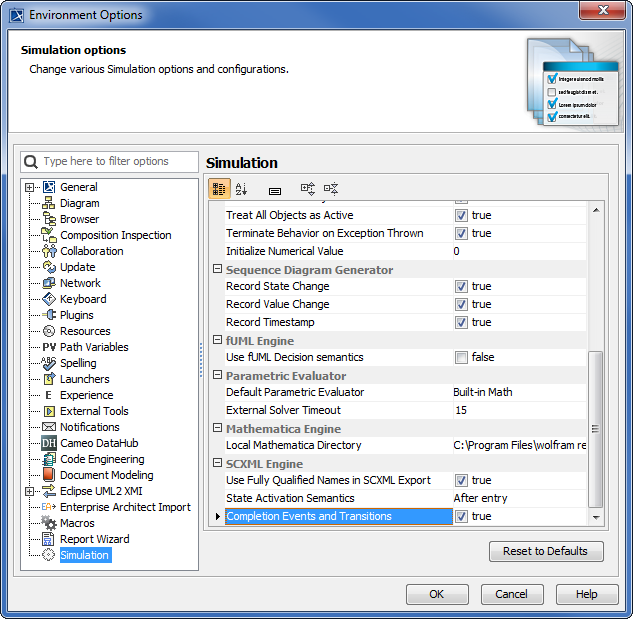Click the filter options search field
This screenshot has height=619, width=633.
(109, 162)
